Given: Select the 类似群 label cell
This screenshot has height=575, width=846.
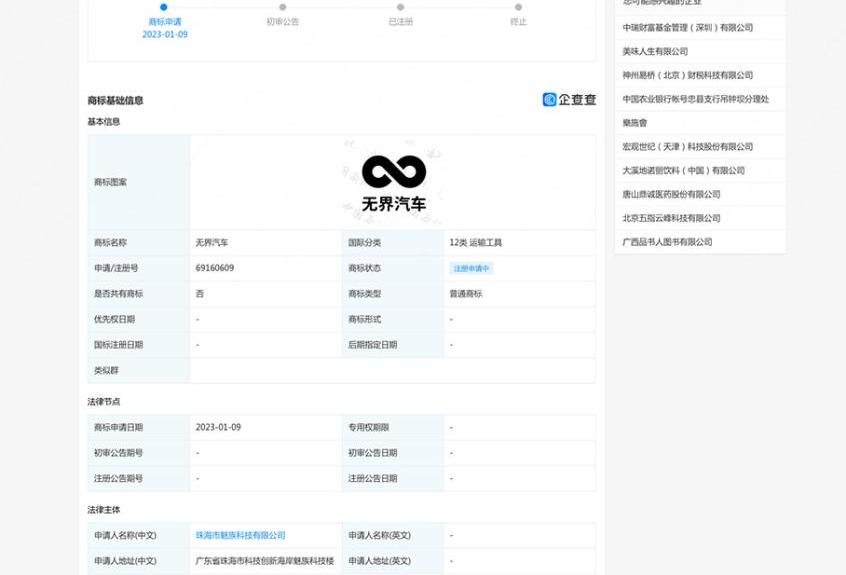Looking at the screenshot, I should click(x=139, y=371).
